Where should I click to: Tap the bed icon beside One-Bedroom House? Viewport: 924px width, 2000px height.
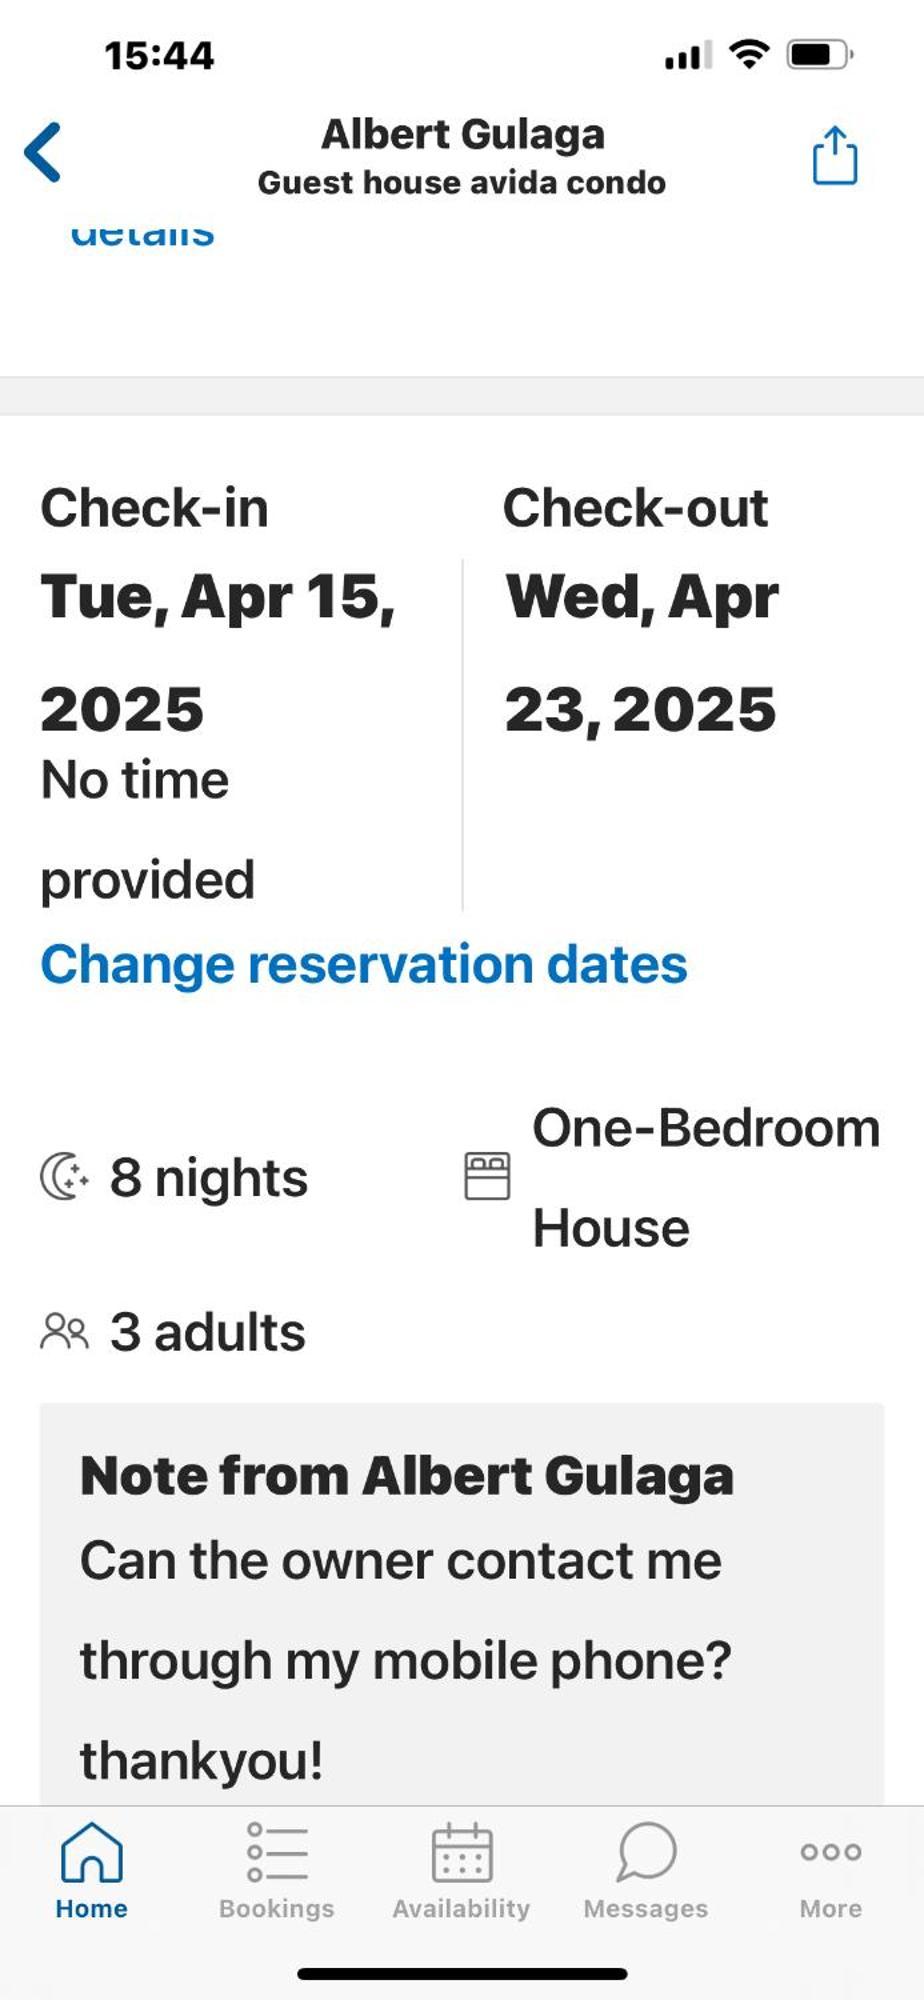[x=487, y=1176]
